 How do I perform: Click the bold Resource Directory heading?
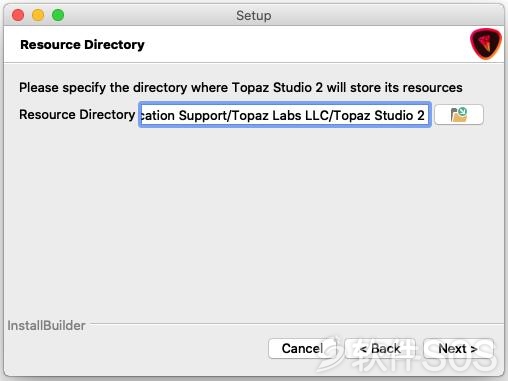click(x=82, y=45)
